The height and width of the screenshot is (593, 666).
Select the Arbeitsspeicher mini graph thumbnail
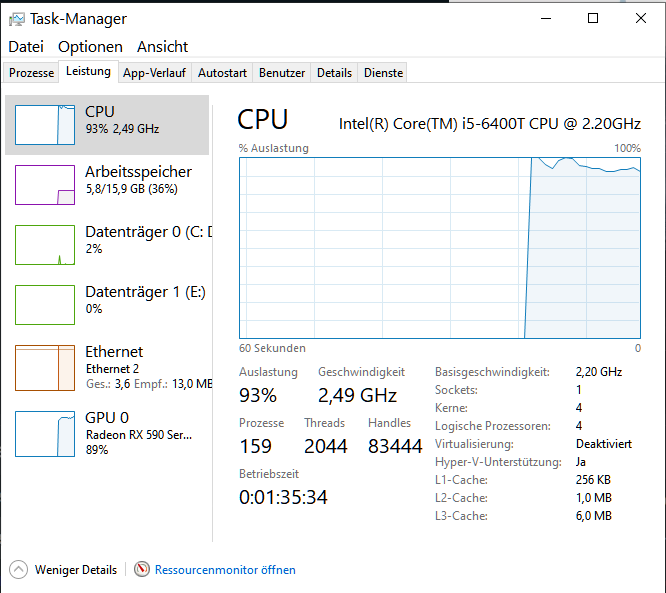pos(45,185)
